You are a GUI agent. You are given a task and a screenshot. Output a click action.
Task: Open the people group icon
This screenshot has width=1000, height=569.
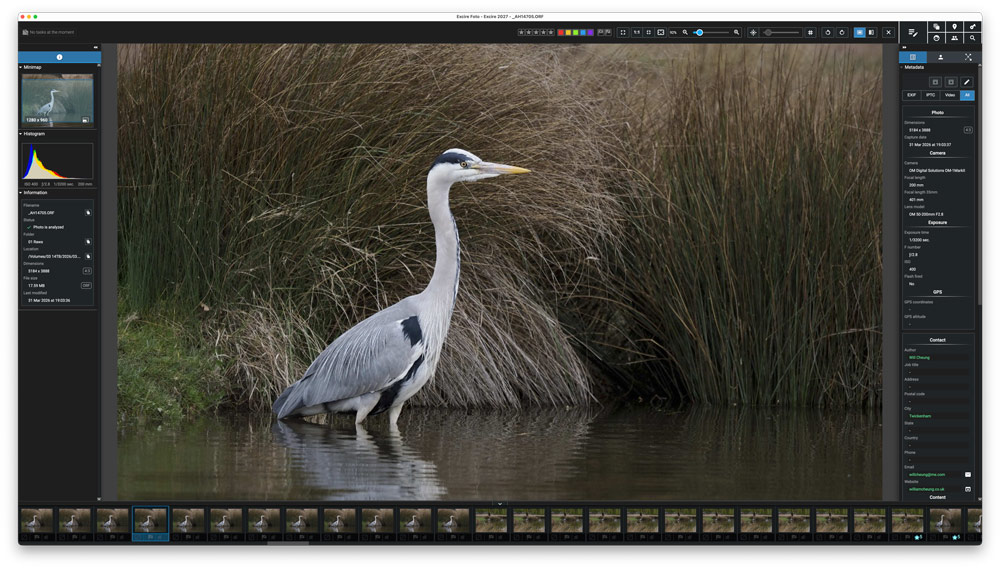pyautogui.click(x=954, y=38)
